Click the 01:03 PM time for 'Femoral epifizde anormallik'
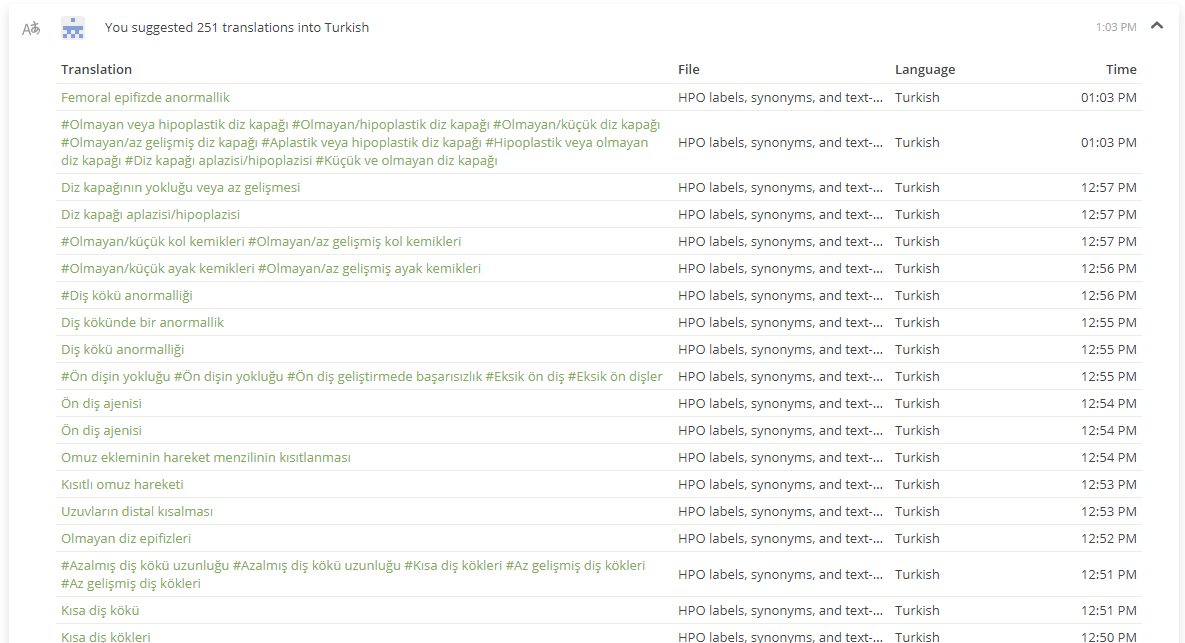 pyautogui.click(x=1108, y=97)
